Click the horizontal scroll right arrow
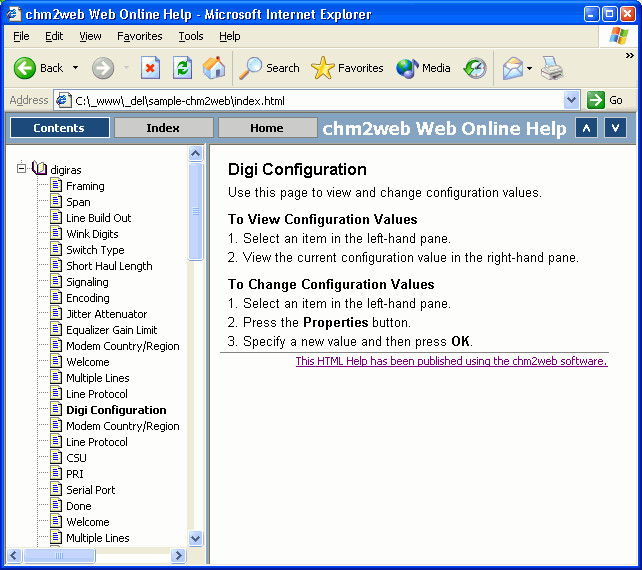This screenshot has width=642, height=570. [179, 556]
